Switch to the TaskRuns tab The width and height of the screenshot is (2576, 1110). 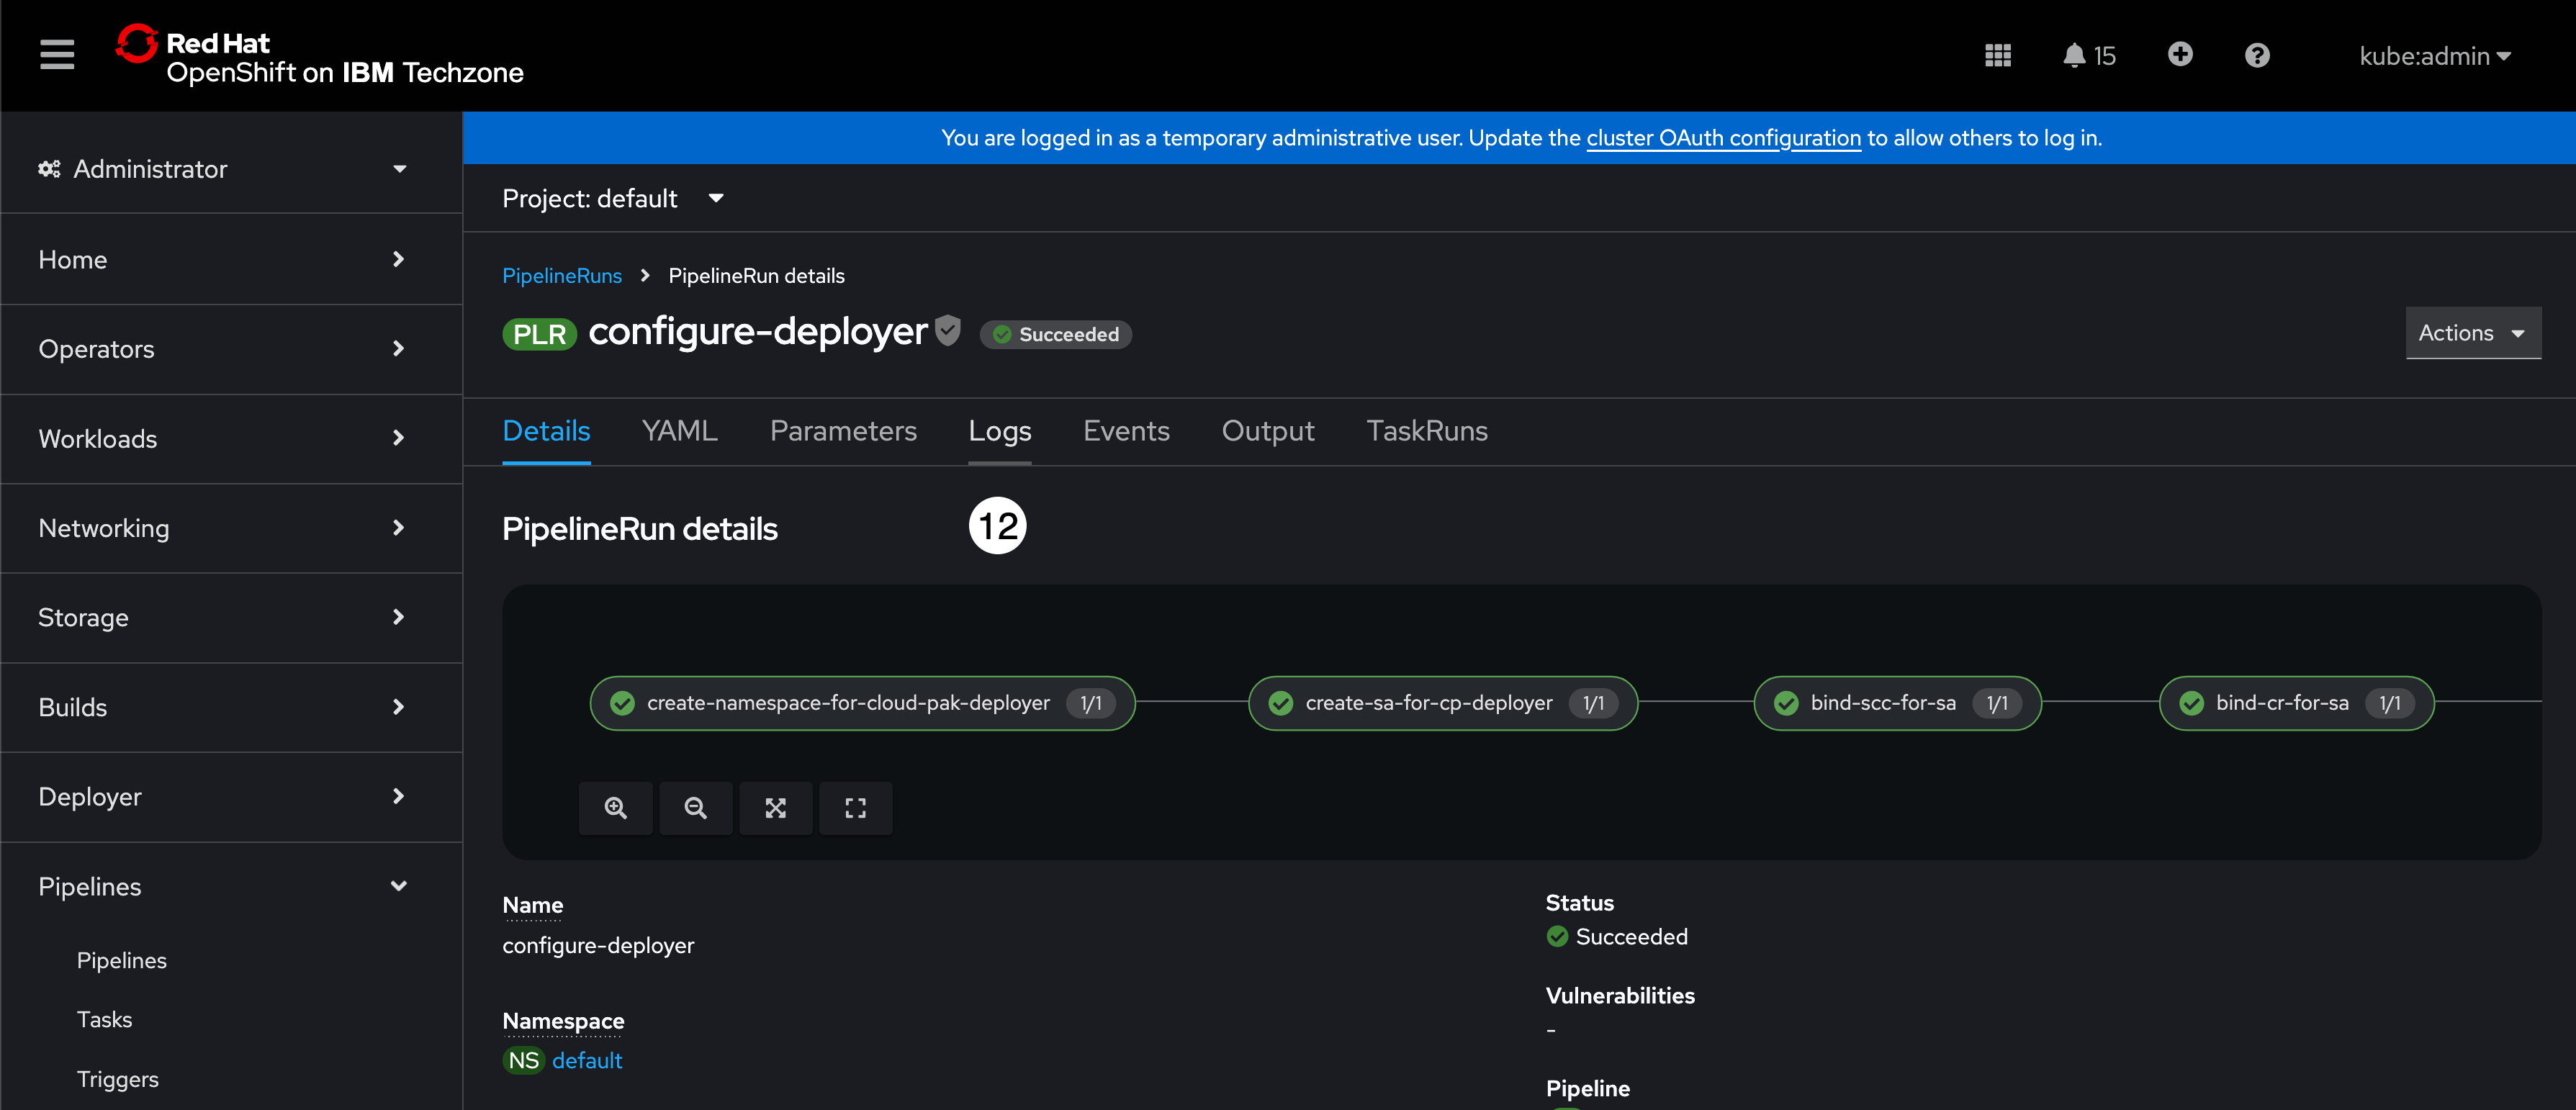point(1426,431)
